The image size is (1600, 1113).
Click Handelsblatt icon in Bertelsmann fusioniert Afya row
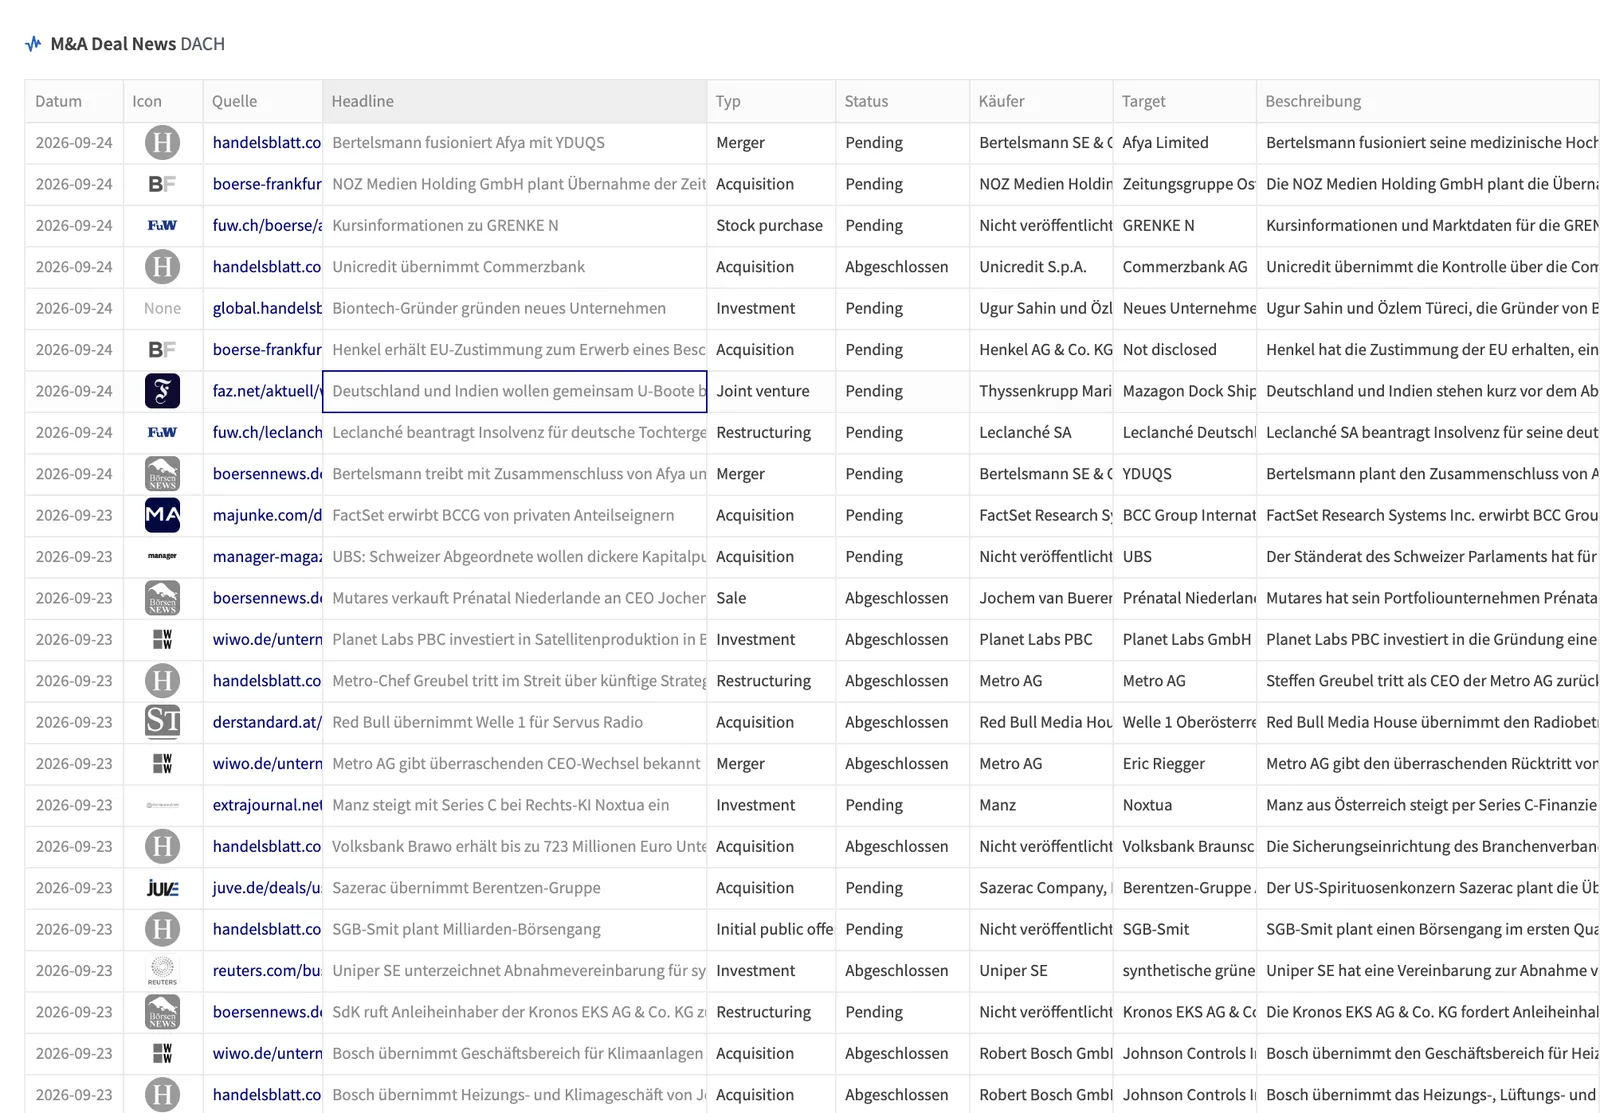pyautogui.click(x=162, y=143)
